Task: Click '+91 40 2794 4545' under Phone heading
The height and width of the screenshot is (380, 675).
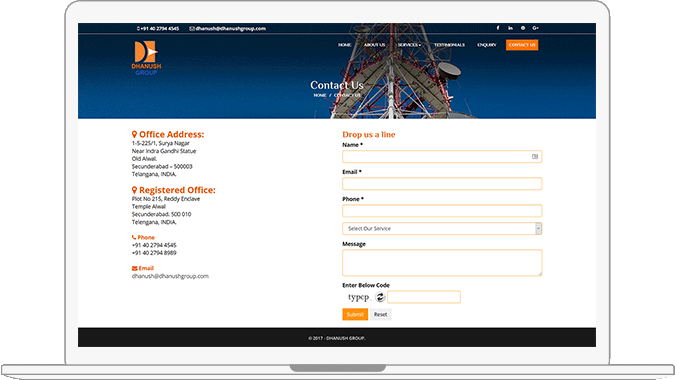Action: 154,245
